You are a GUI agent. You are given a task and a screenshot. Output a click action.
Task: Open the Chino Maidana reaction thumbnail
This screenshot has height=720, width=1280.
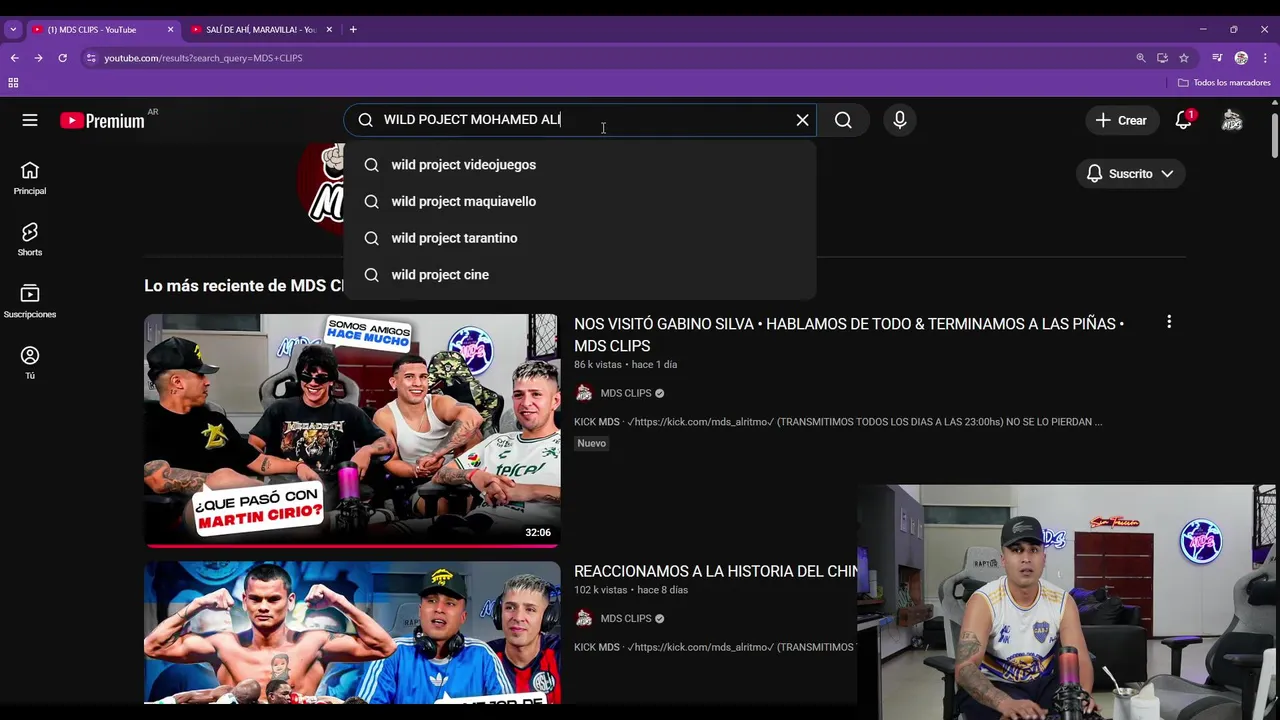point(352,632)
